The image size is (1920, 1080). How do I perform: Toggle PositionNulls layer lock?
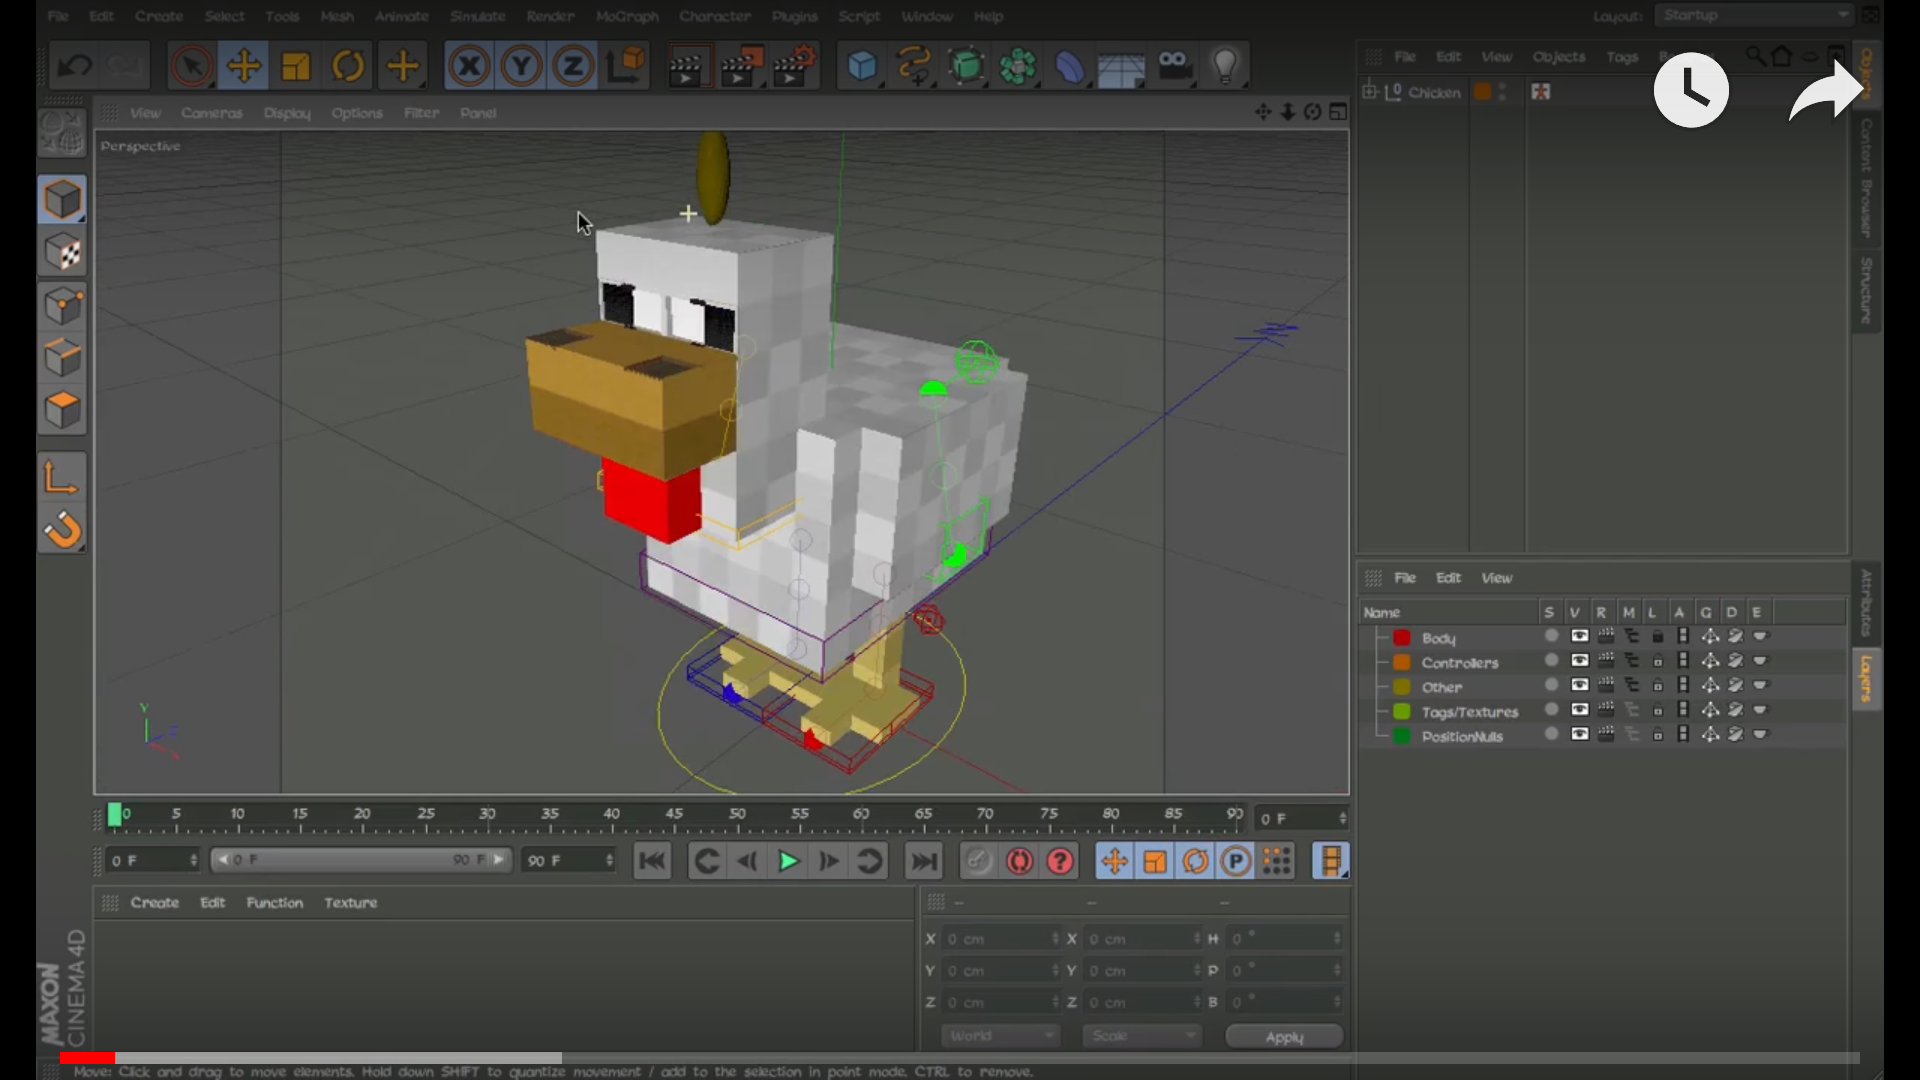[1657, 734]
